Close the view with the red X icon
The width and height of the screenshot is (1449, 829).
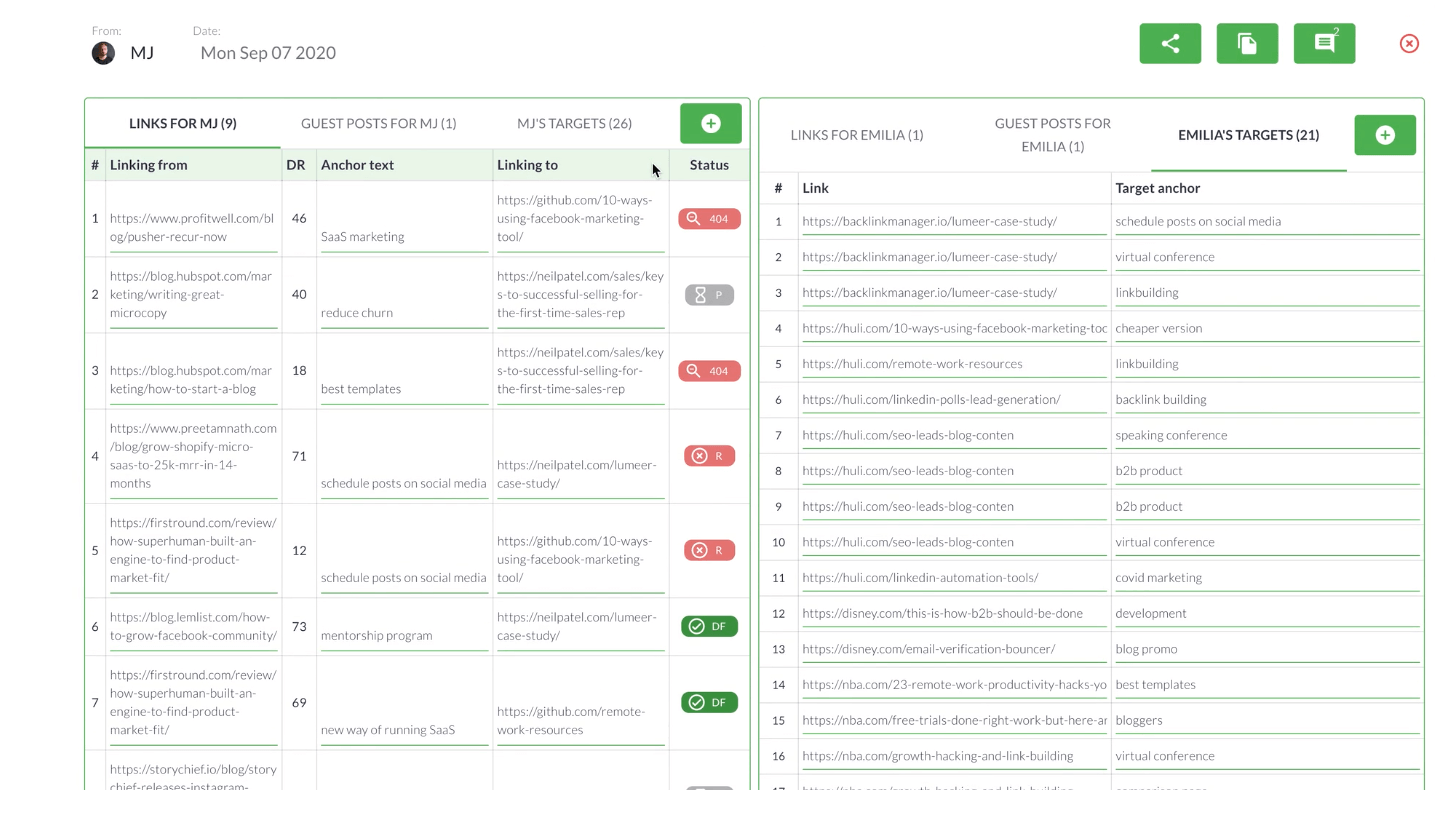point(1409,43)
